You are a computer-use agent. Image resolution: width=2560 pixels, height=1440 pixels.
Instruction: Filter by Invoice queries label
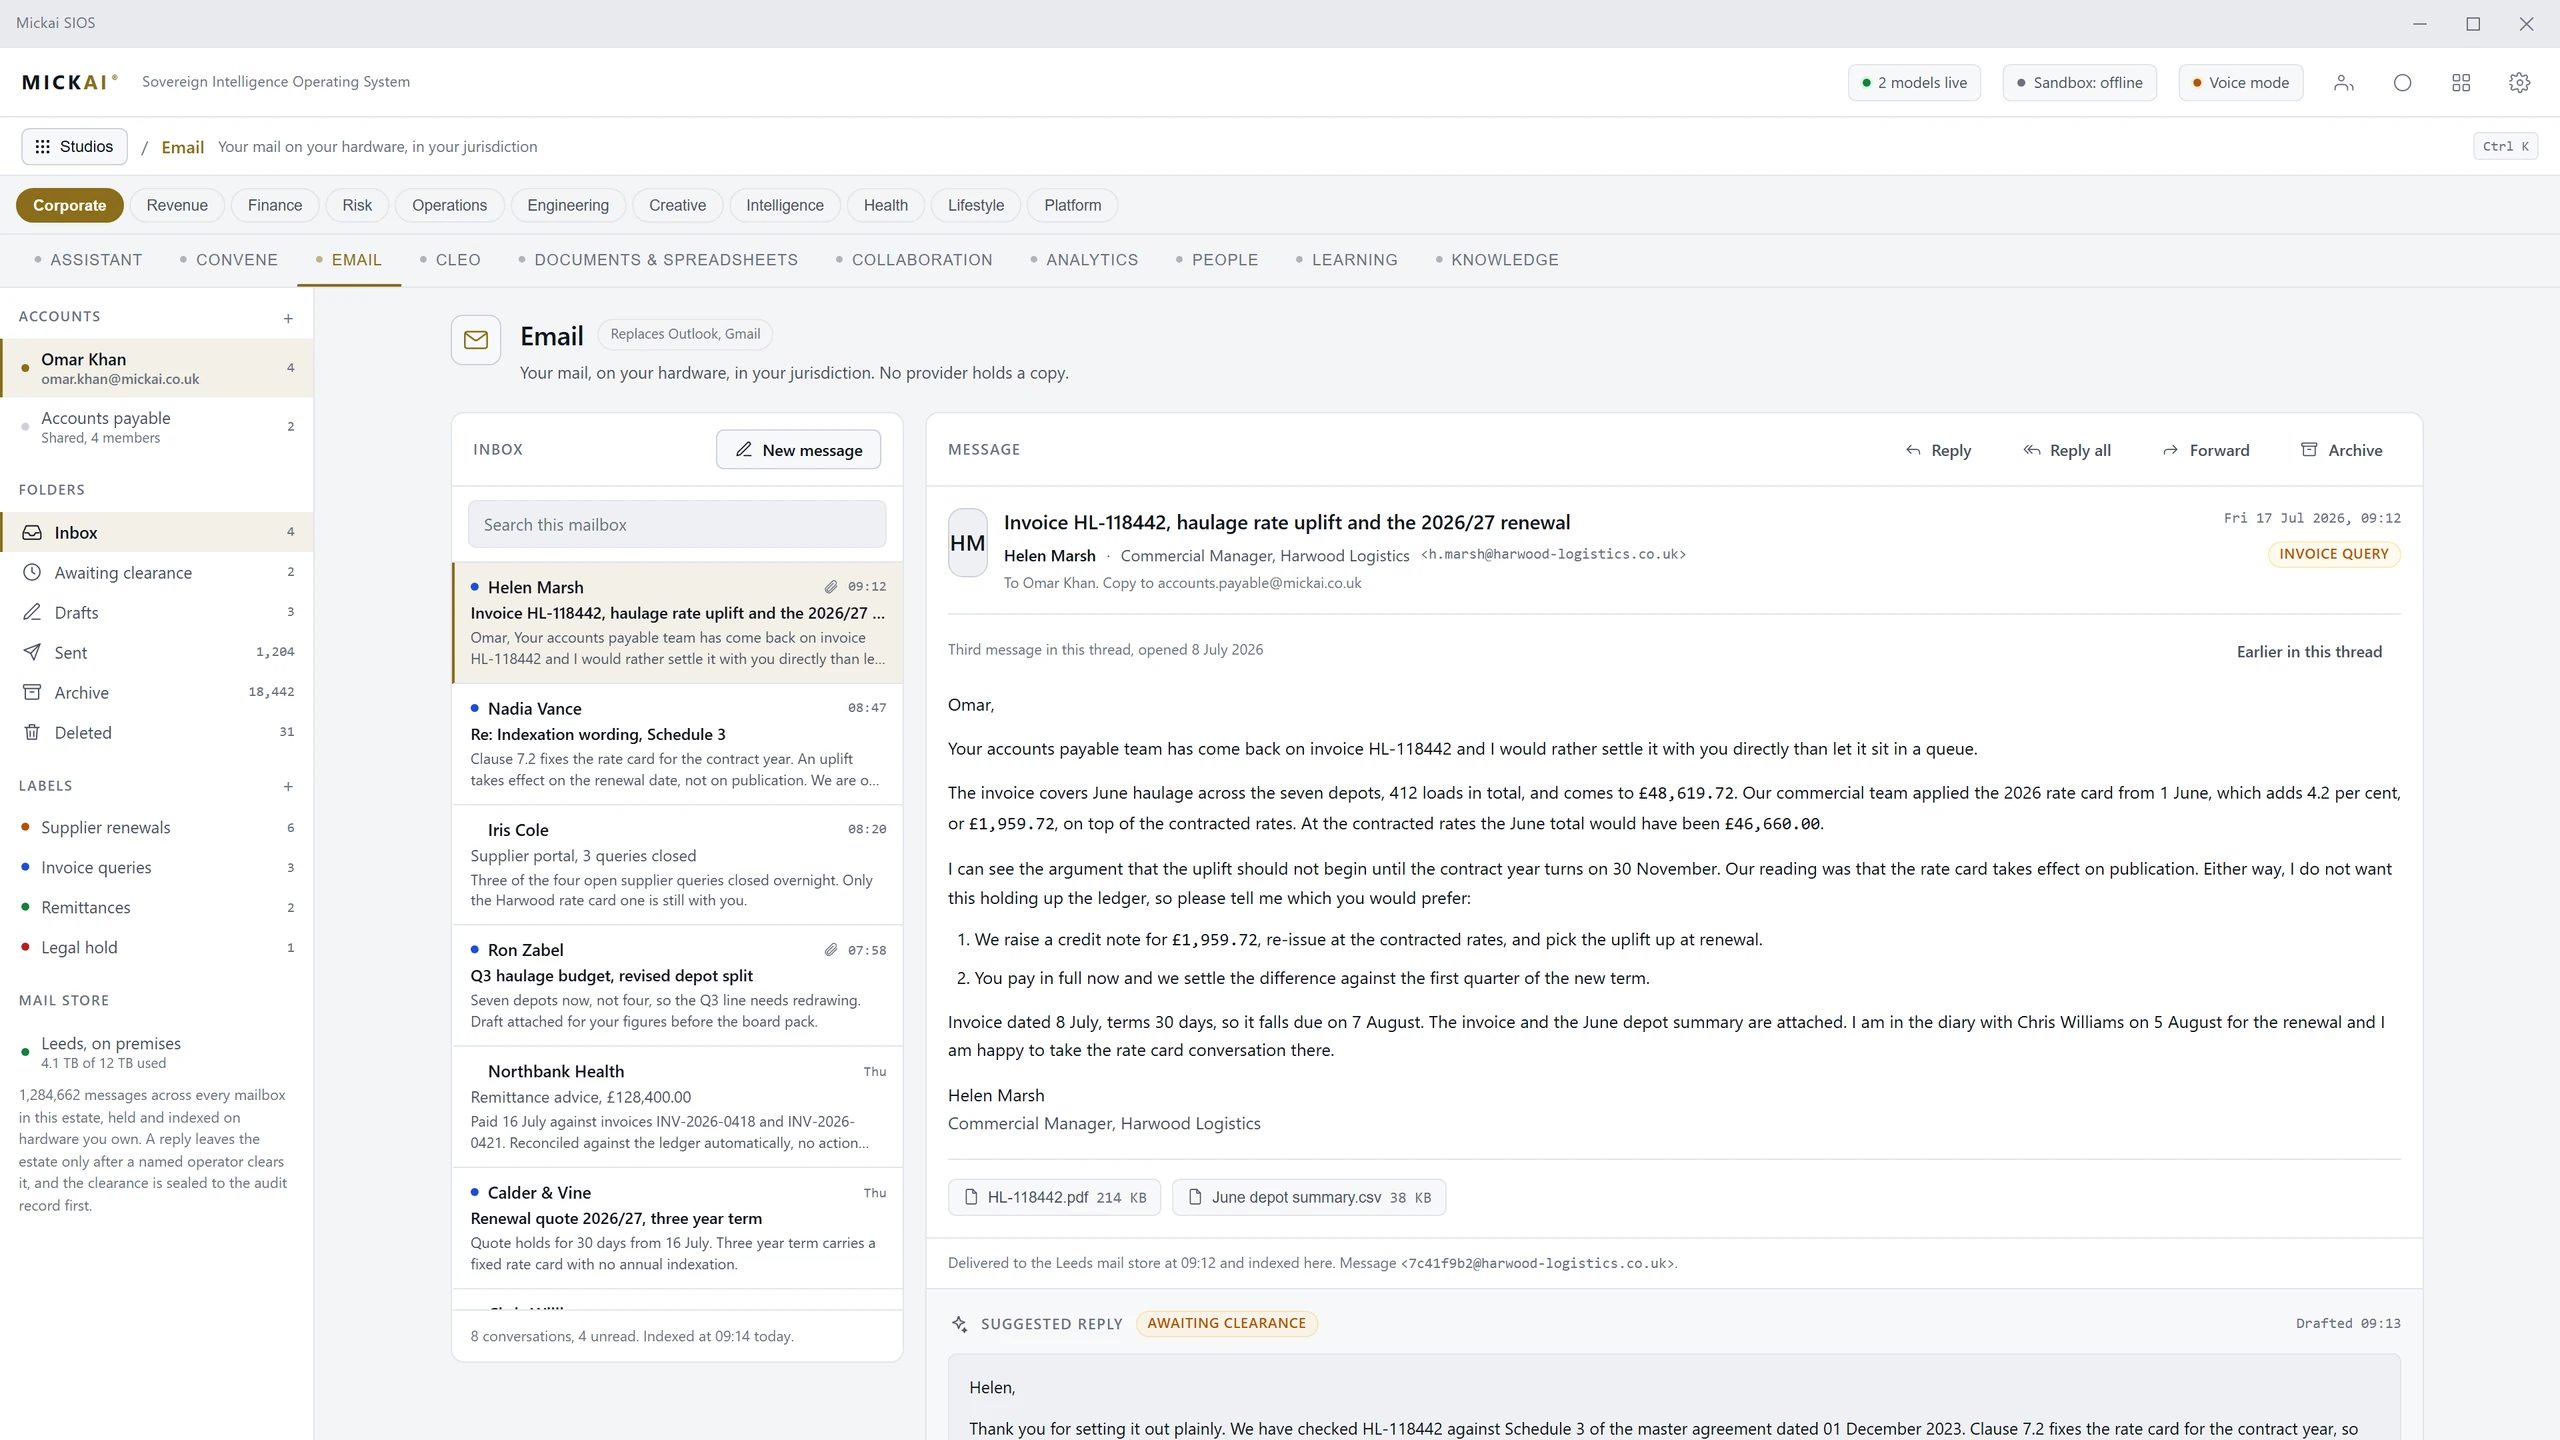click(x=157, y=867)
